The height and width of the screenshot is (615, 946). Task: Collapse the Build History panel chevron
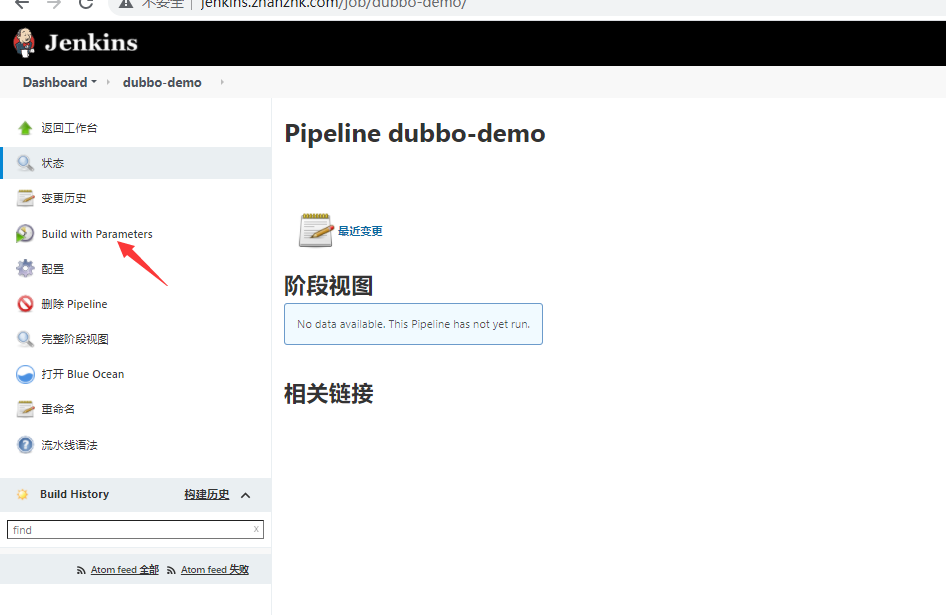tap(246, 495)
